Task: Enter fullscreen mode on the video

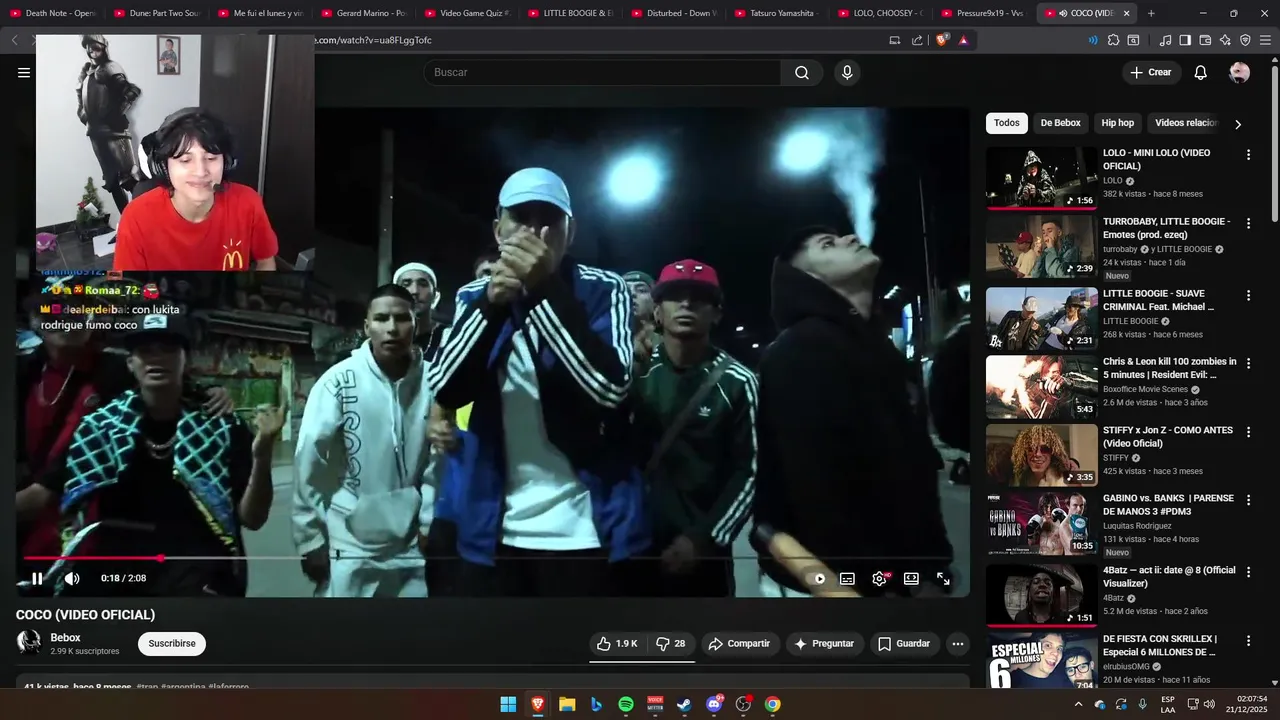Action: point(943,578)
